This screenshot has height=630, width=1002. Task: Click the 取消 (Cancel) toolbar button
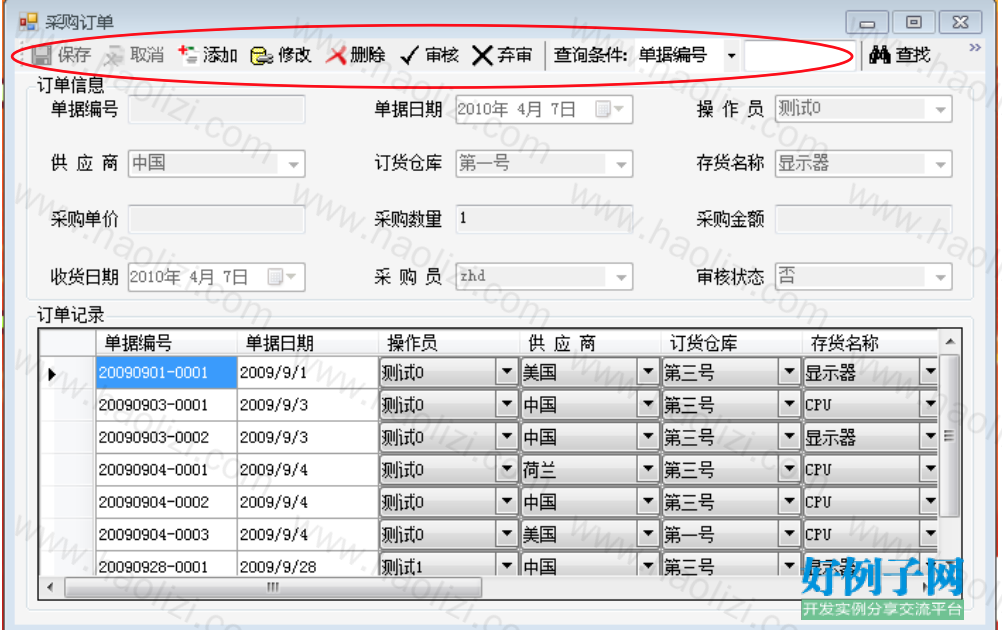click(136, 56)
